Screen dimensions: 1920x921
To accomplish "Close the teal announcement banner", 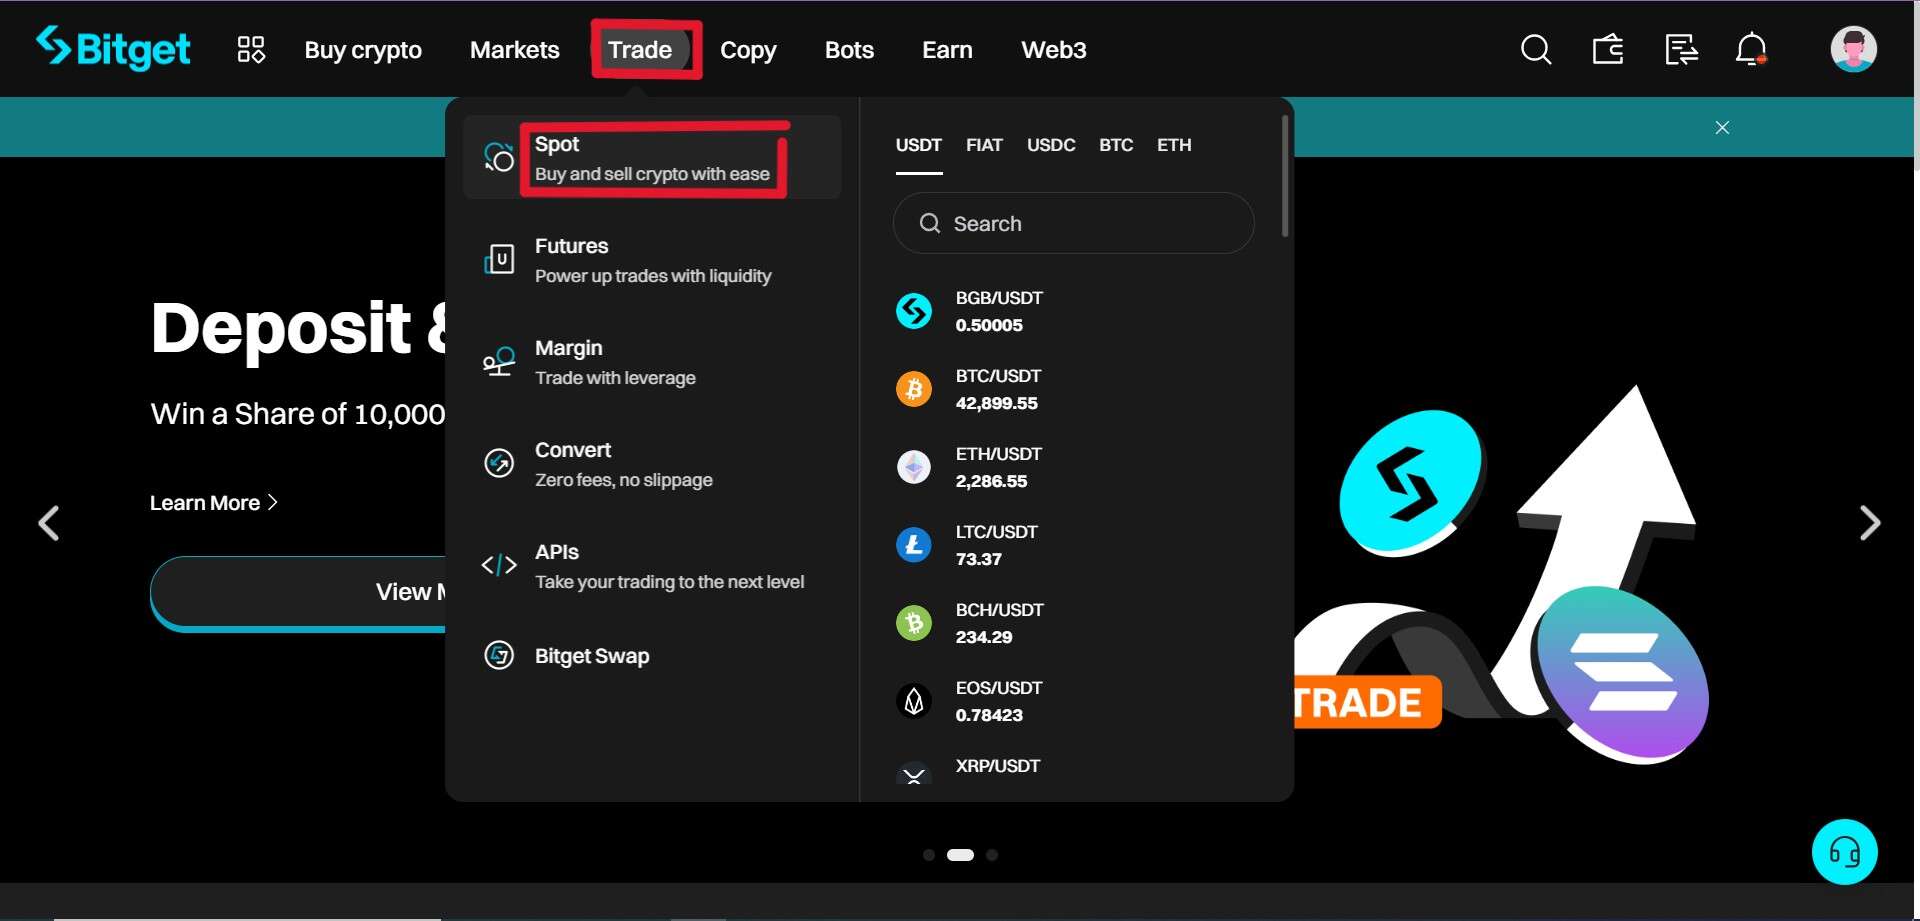I will pyautogui.click(x=1722, y=127).
